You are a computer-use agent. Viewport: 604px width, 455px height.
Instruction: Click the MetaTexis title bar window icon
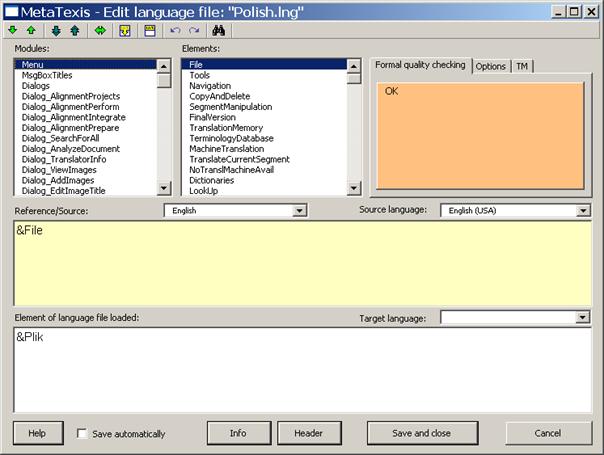pos(11,12)
